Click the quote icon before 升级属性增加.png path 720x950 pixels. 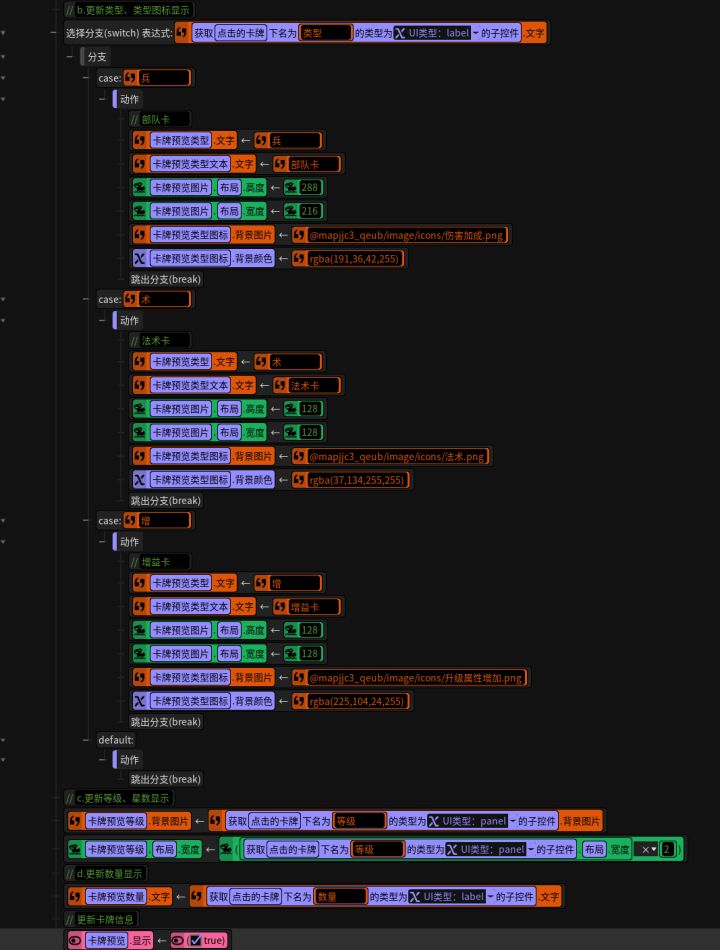(x=299, y=677)
